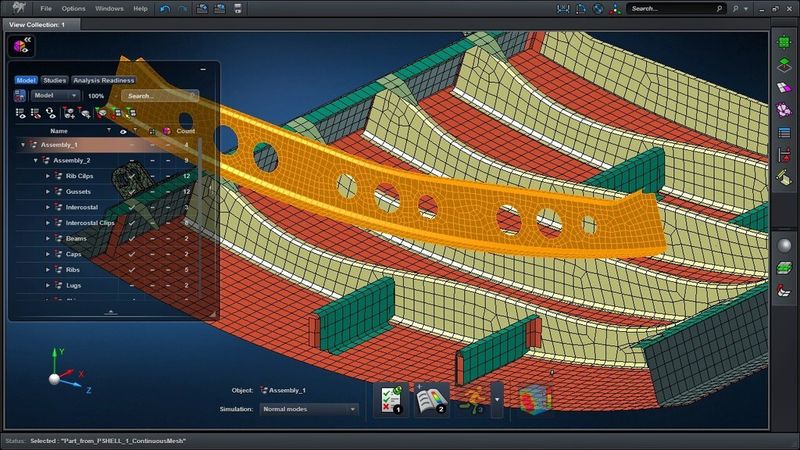This screenshot has height=450, width=800.
Task: Click the green plane layer icon in the right sidebar
Action: (784, 65)
